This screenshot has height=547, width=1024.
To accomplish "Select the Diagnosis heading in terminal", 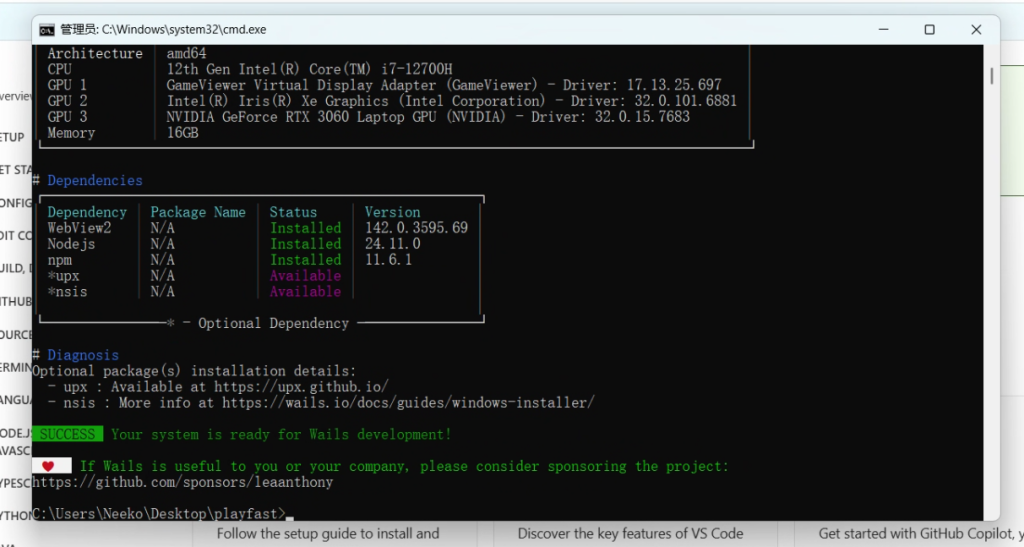I will click(82, 355).
